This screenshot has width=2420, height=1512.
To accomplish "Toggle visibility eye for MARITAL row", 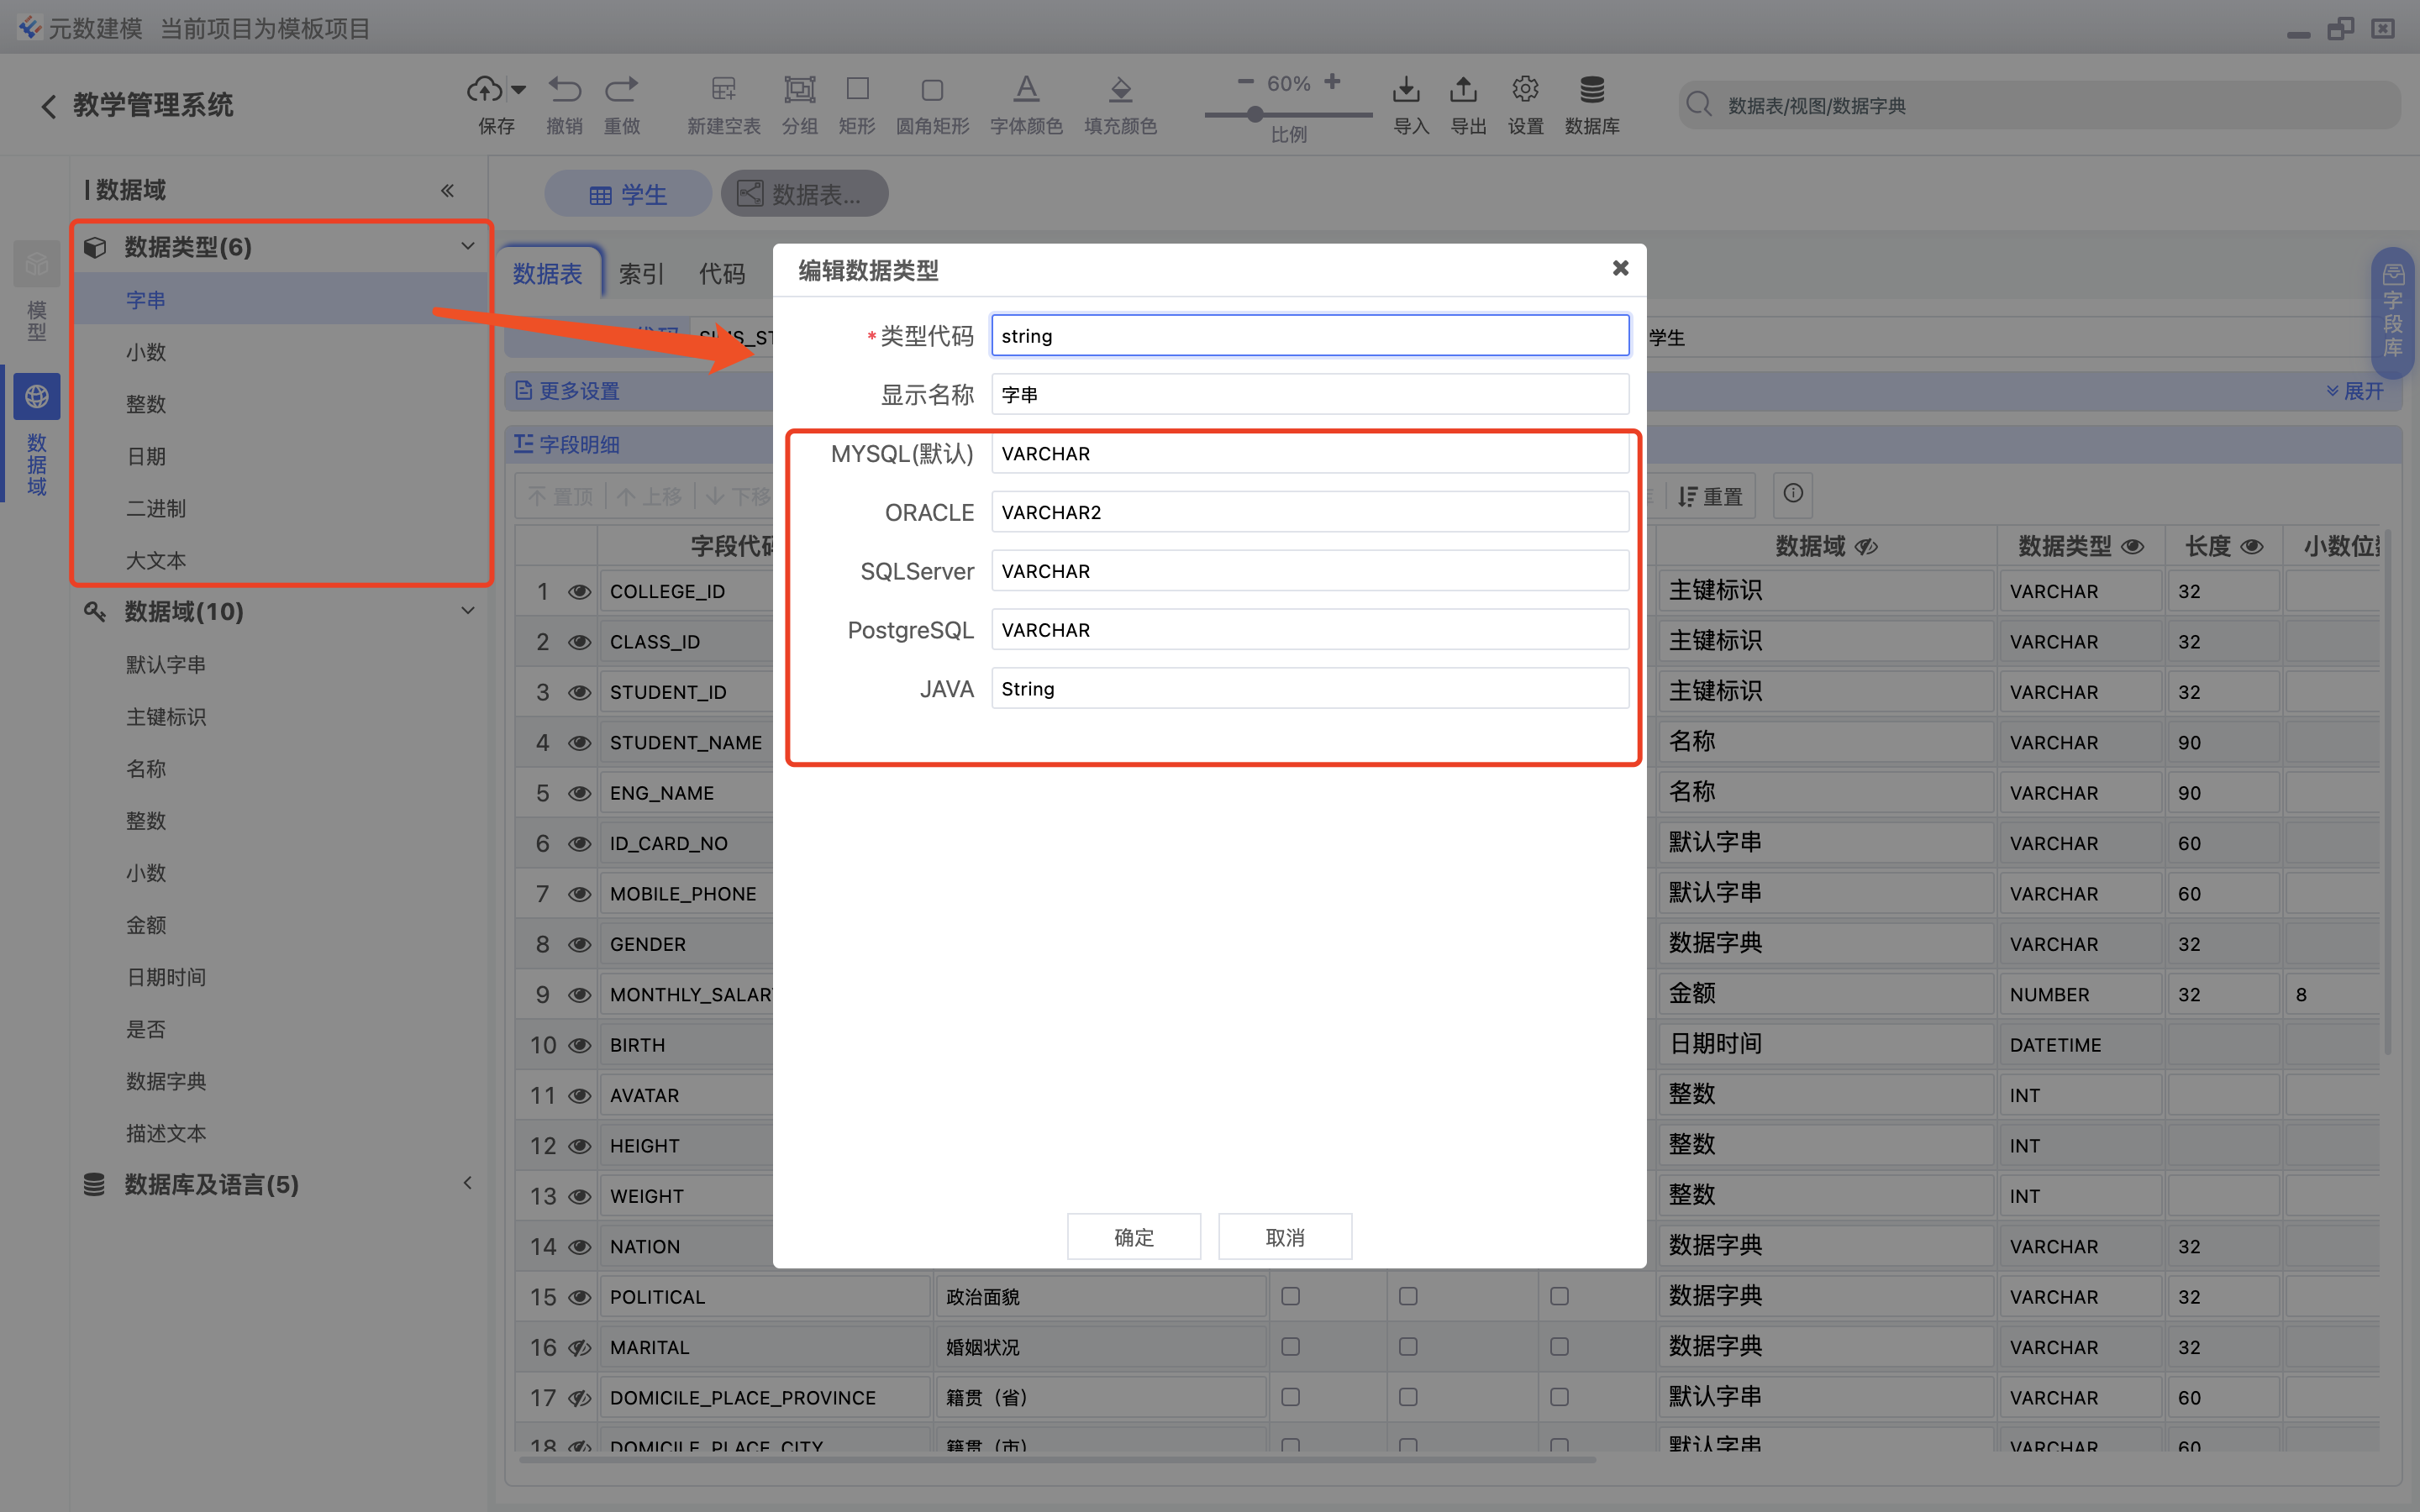I will coord(579,1347).
